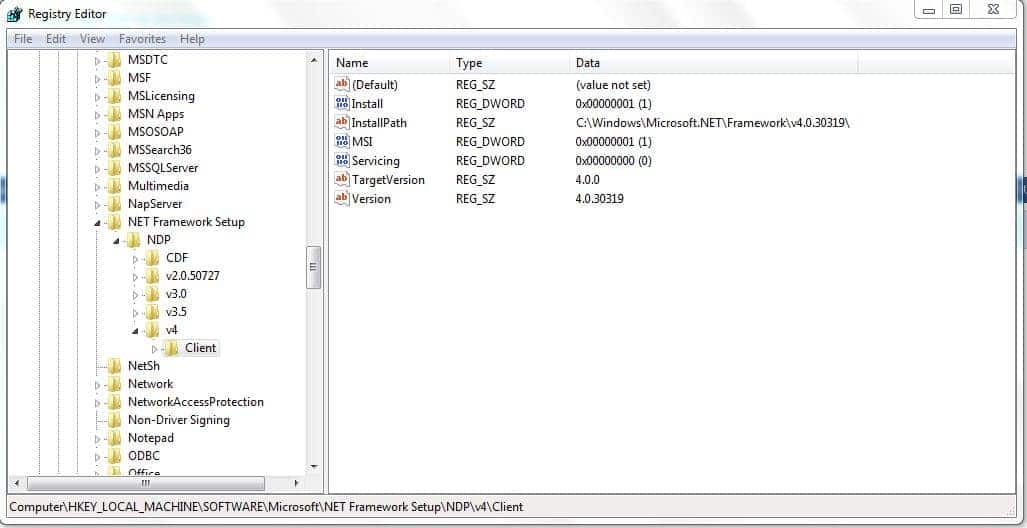Expand the CDF key
1027x528 pixels.
click(136, 259)
